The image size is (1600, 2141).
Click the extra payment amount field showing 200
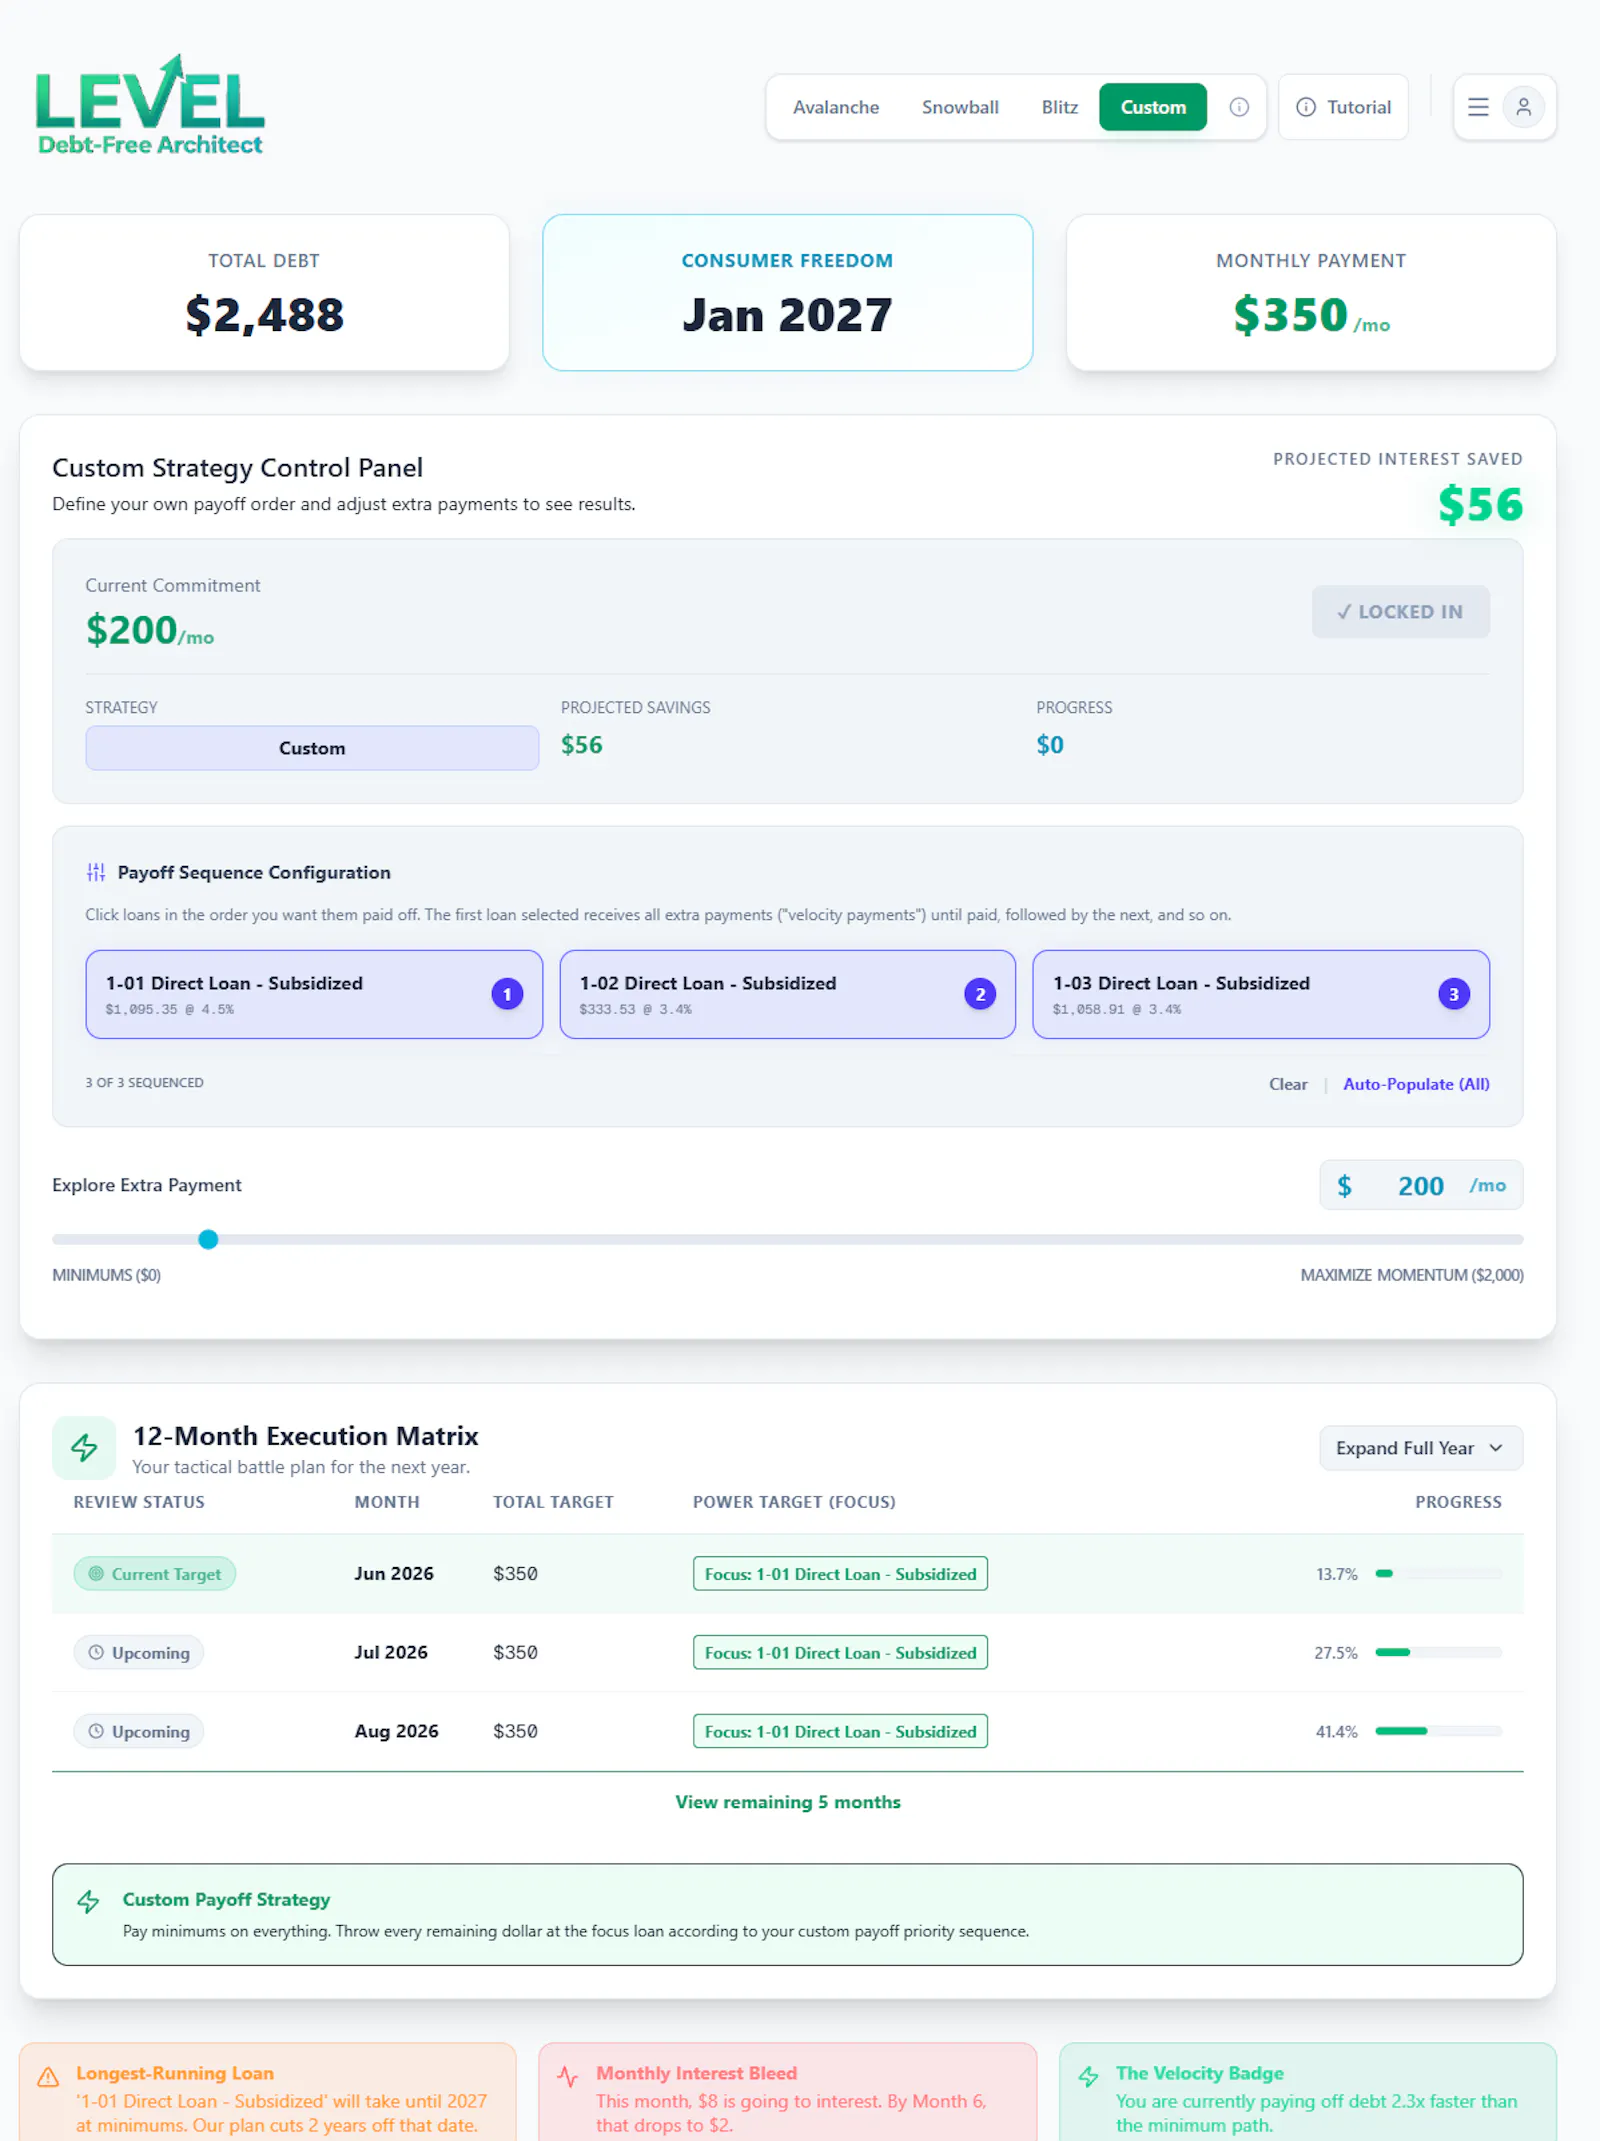tap(1420, 1186)
